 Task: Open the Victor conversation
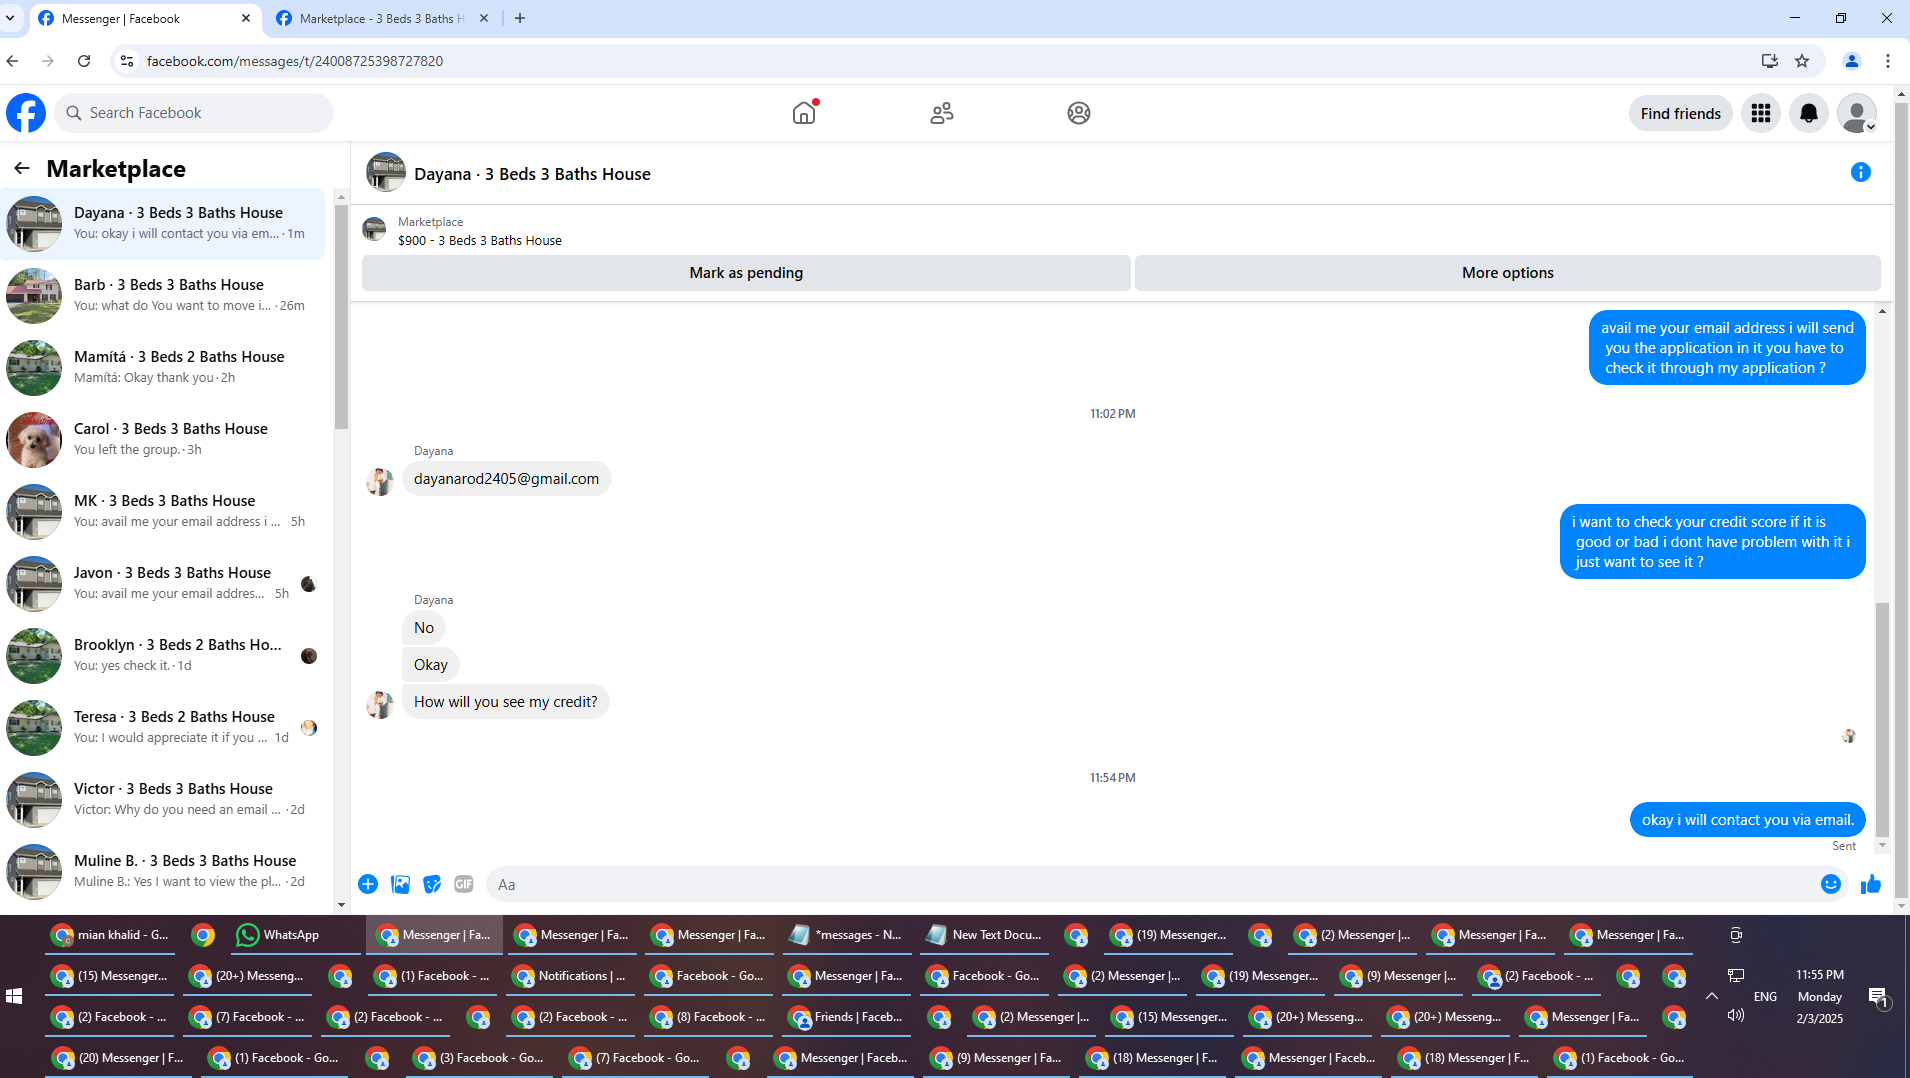(x=163, y=799)
